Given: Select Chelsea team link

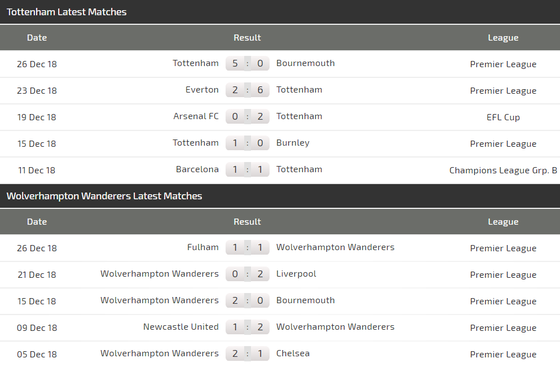Looking at the screenshot, I should pyautogui.click(x=293, y=353).
